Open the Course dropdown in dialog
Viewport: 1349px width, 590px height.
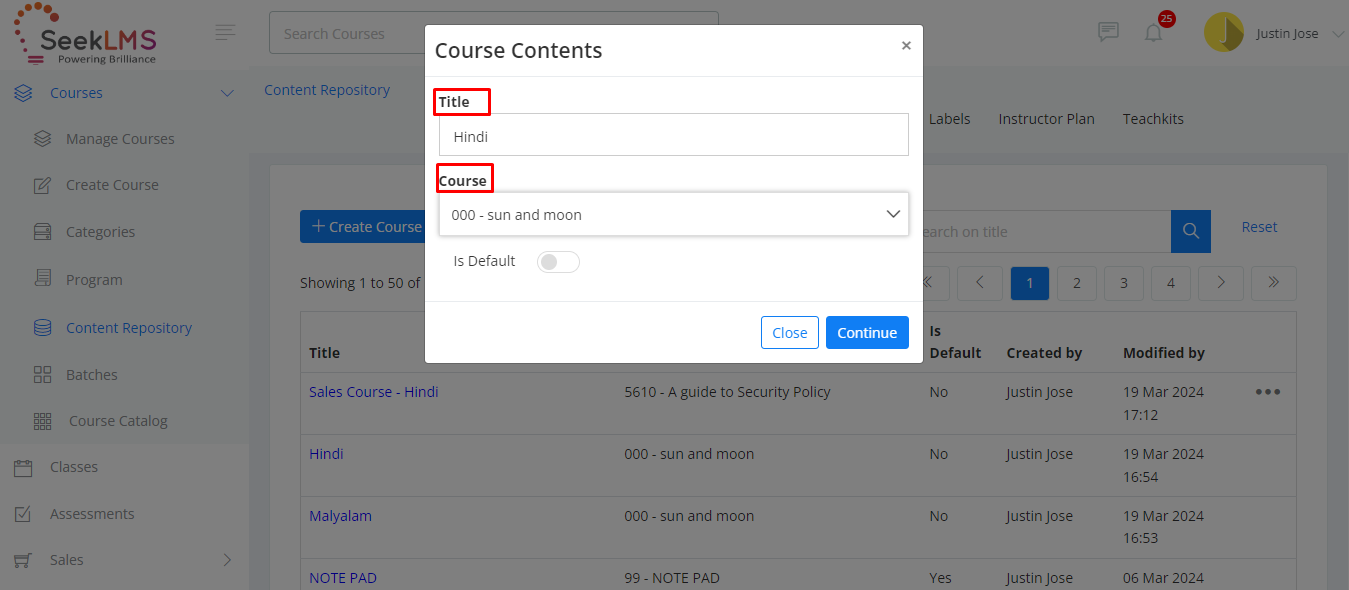673,214
